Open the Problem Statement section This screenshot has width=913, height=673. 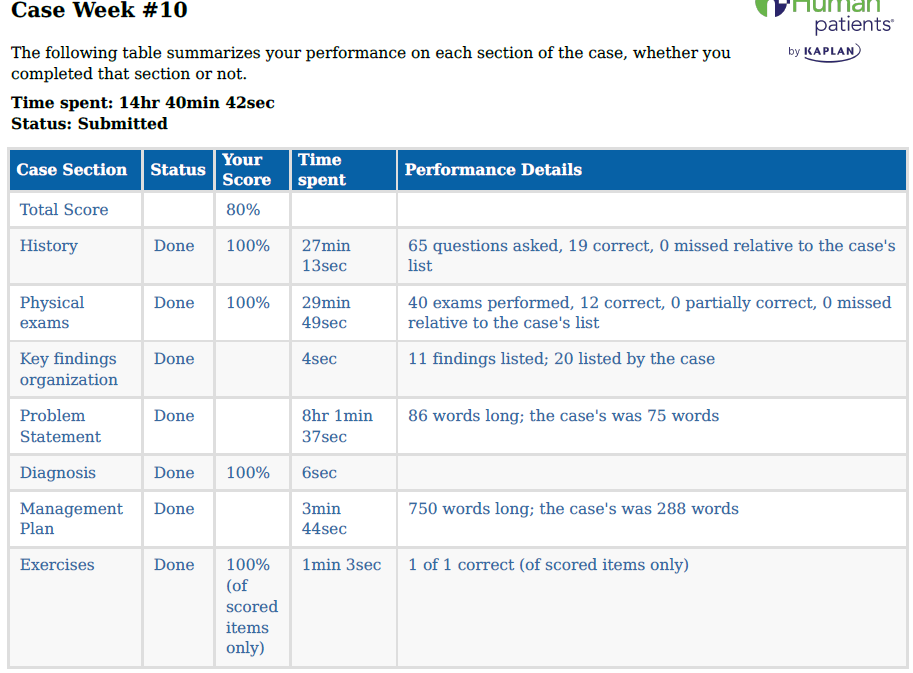61,426
